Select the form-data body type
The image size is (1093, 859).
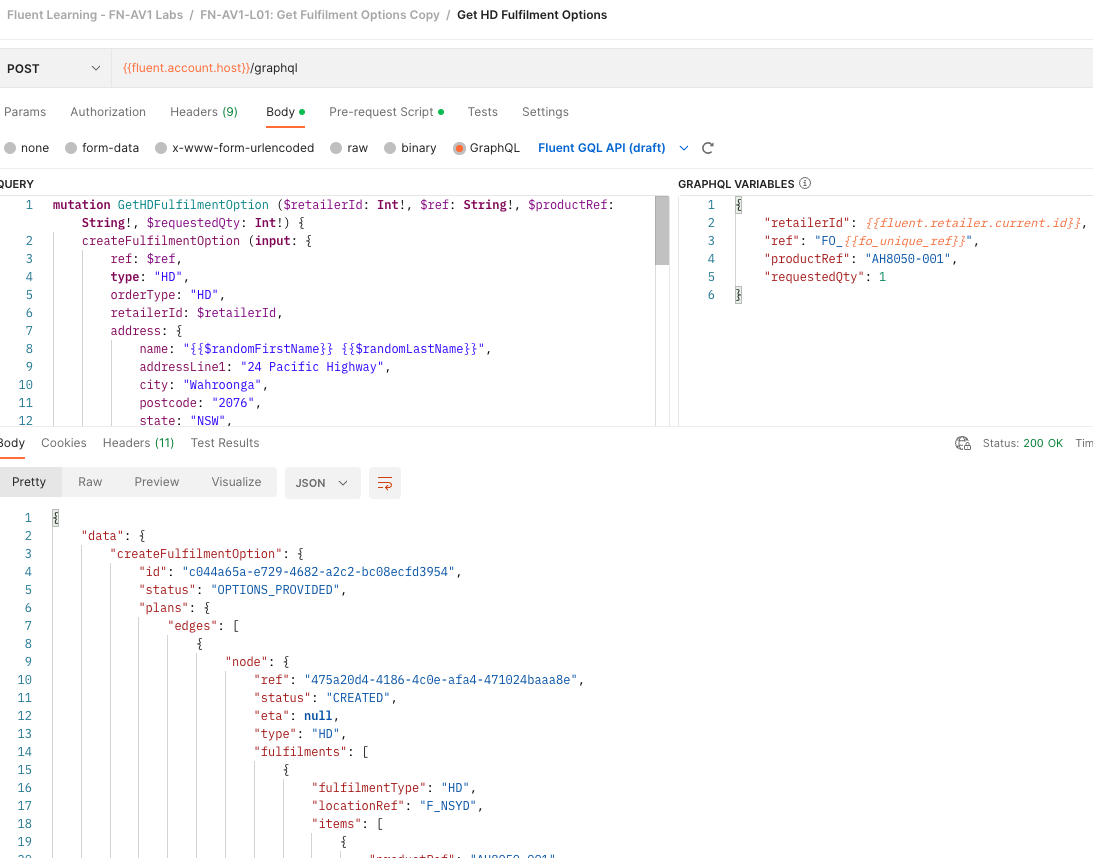pos(102,148)
